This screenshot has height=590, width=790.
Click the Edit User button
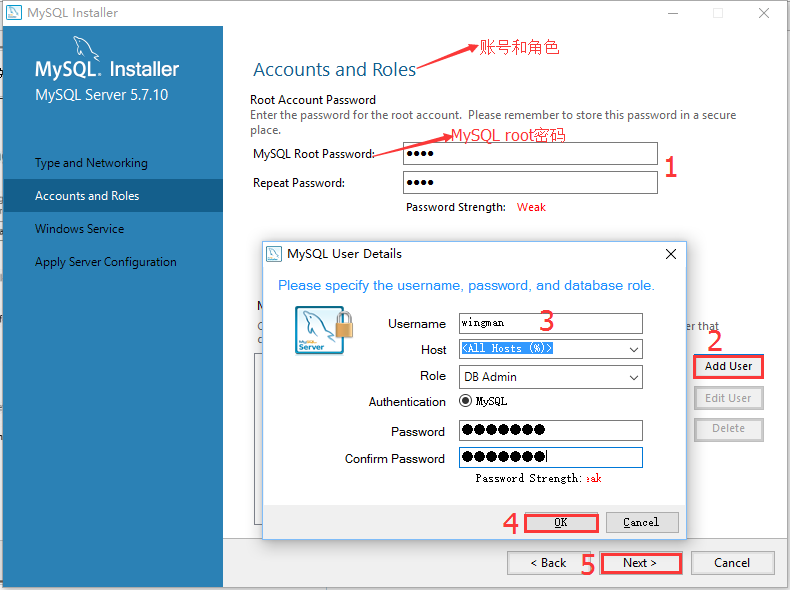point(728,398)
